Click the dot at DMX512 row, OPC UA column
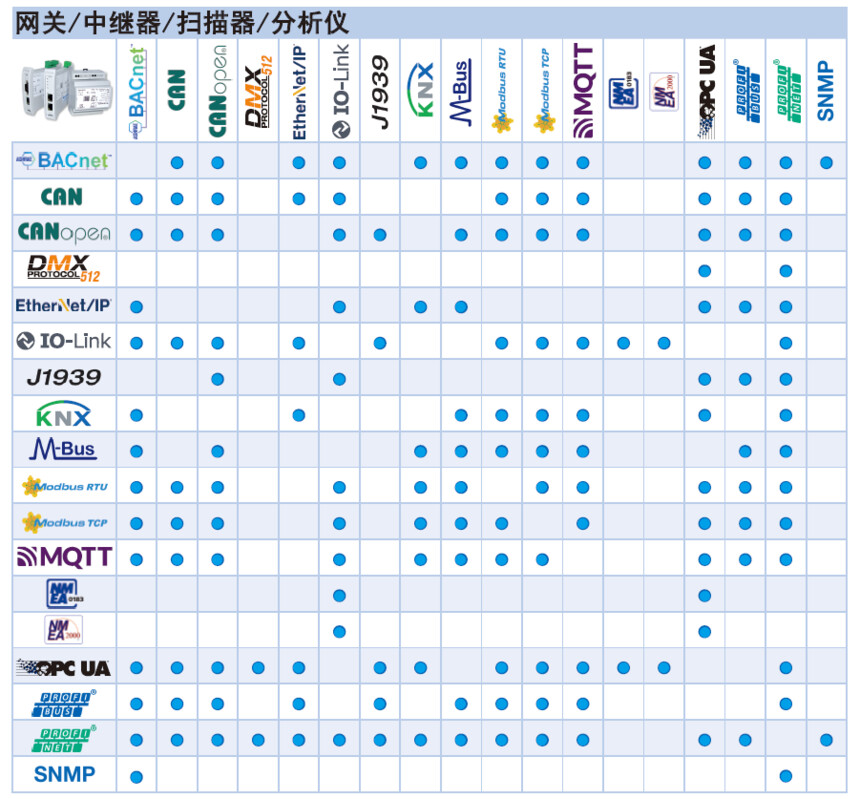The width and height of the screenshot is (860, 799). point(705,271)
